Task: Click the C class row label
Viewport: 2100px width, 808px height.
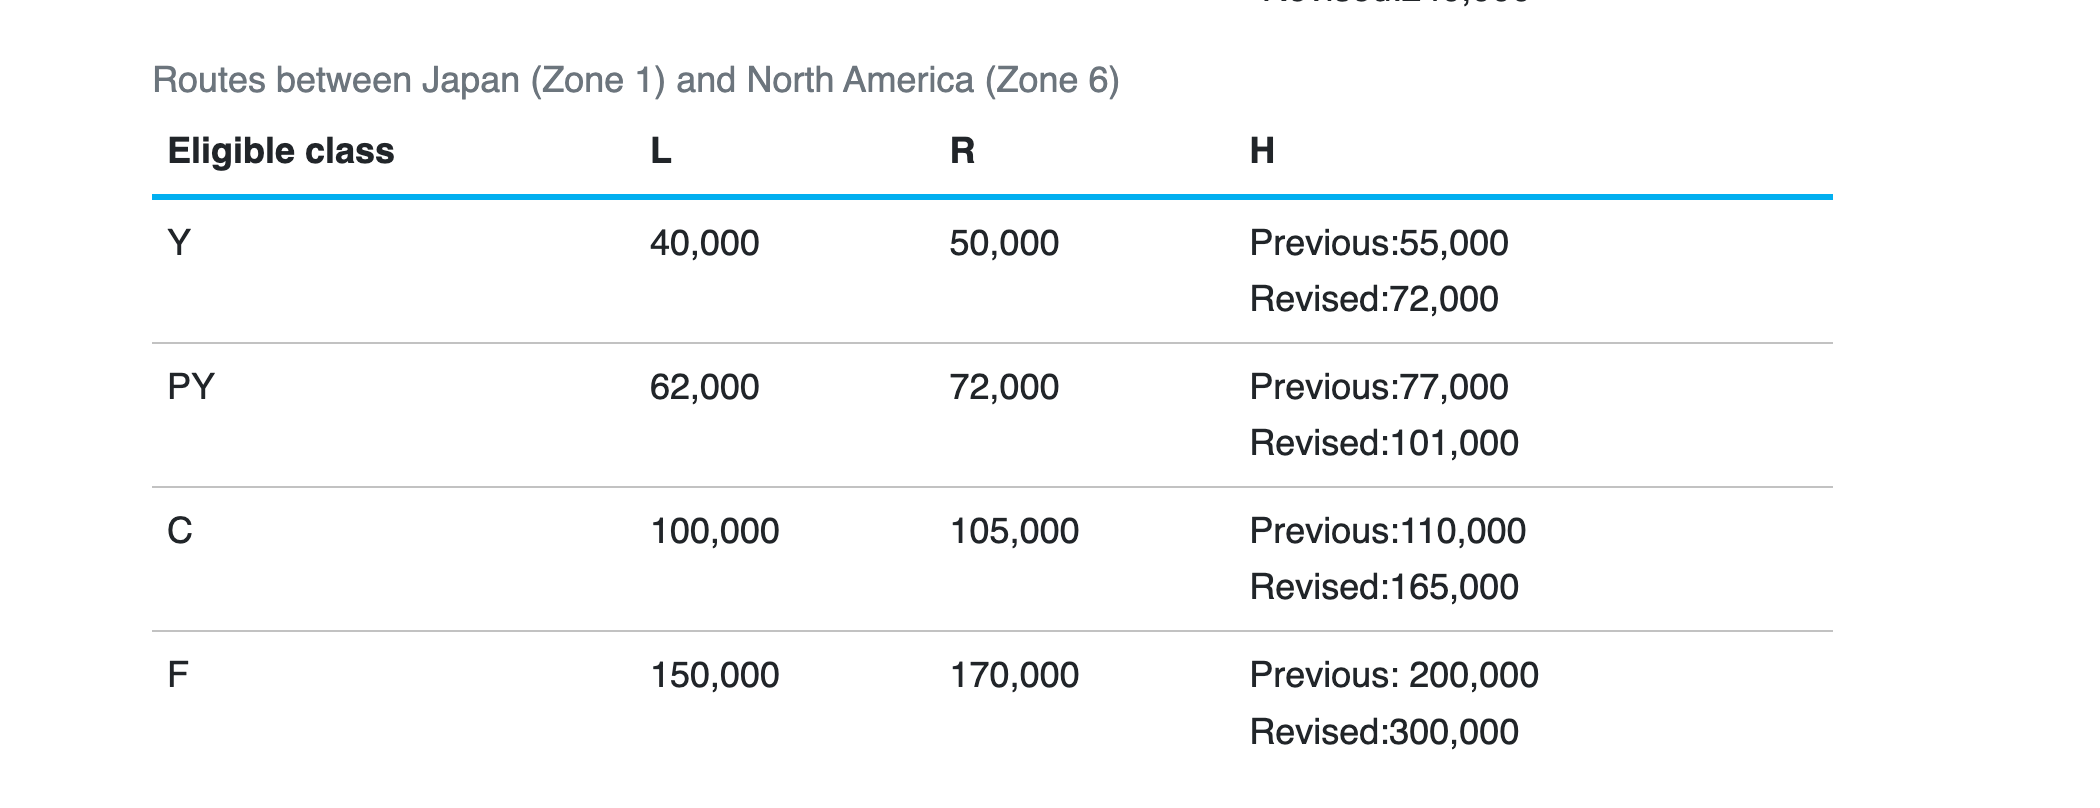Action: [180, 531]
